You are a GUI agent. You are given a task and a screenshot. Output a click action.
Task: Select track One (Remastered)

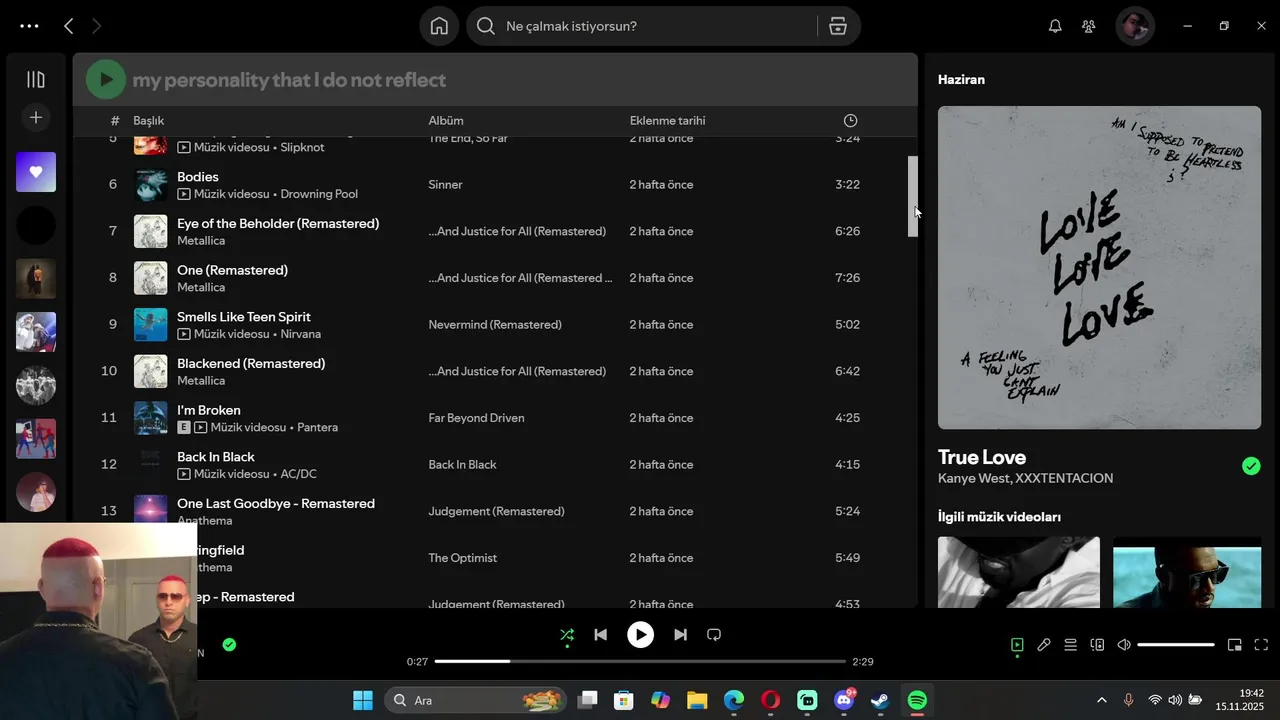pyautogui.click(x=232, y=270)
